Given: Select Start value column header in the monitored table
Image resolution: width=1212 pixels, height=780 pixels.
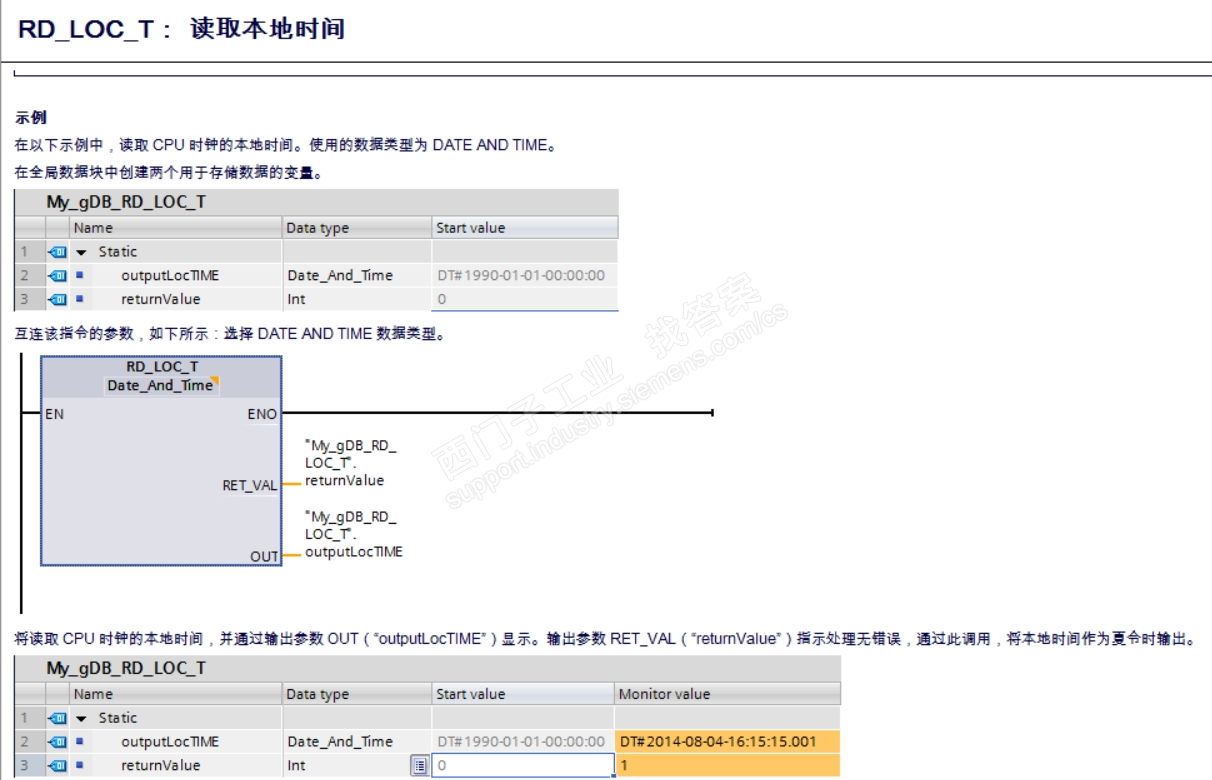Looking at the screenshot, I should (523, 694).
